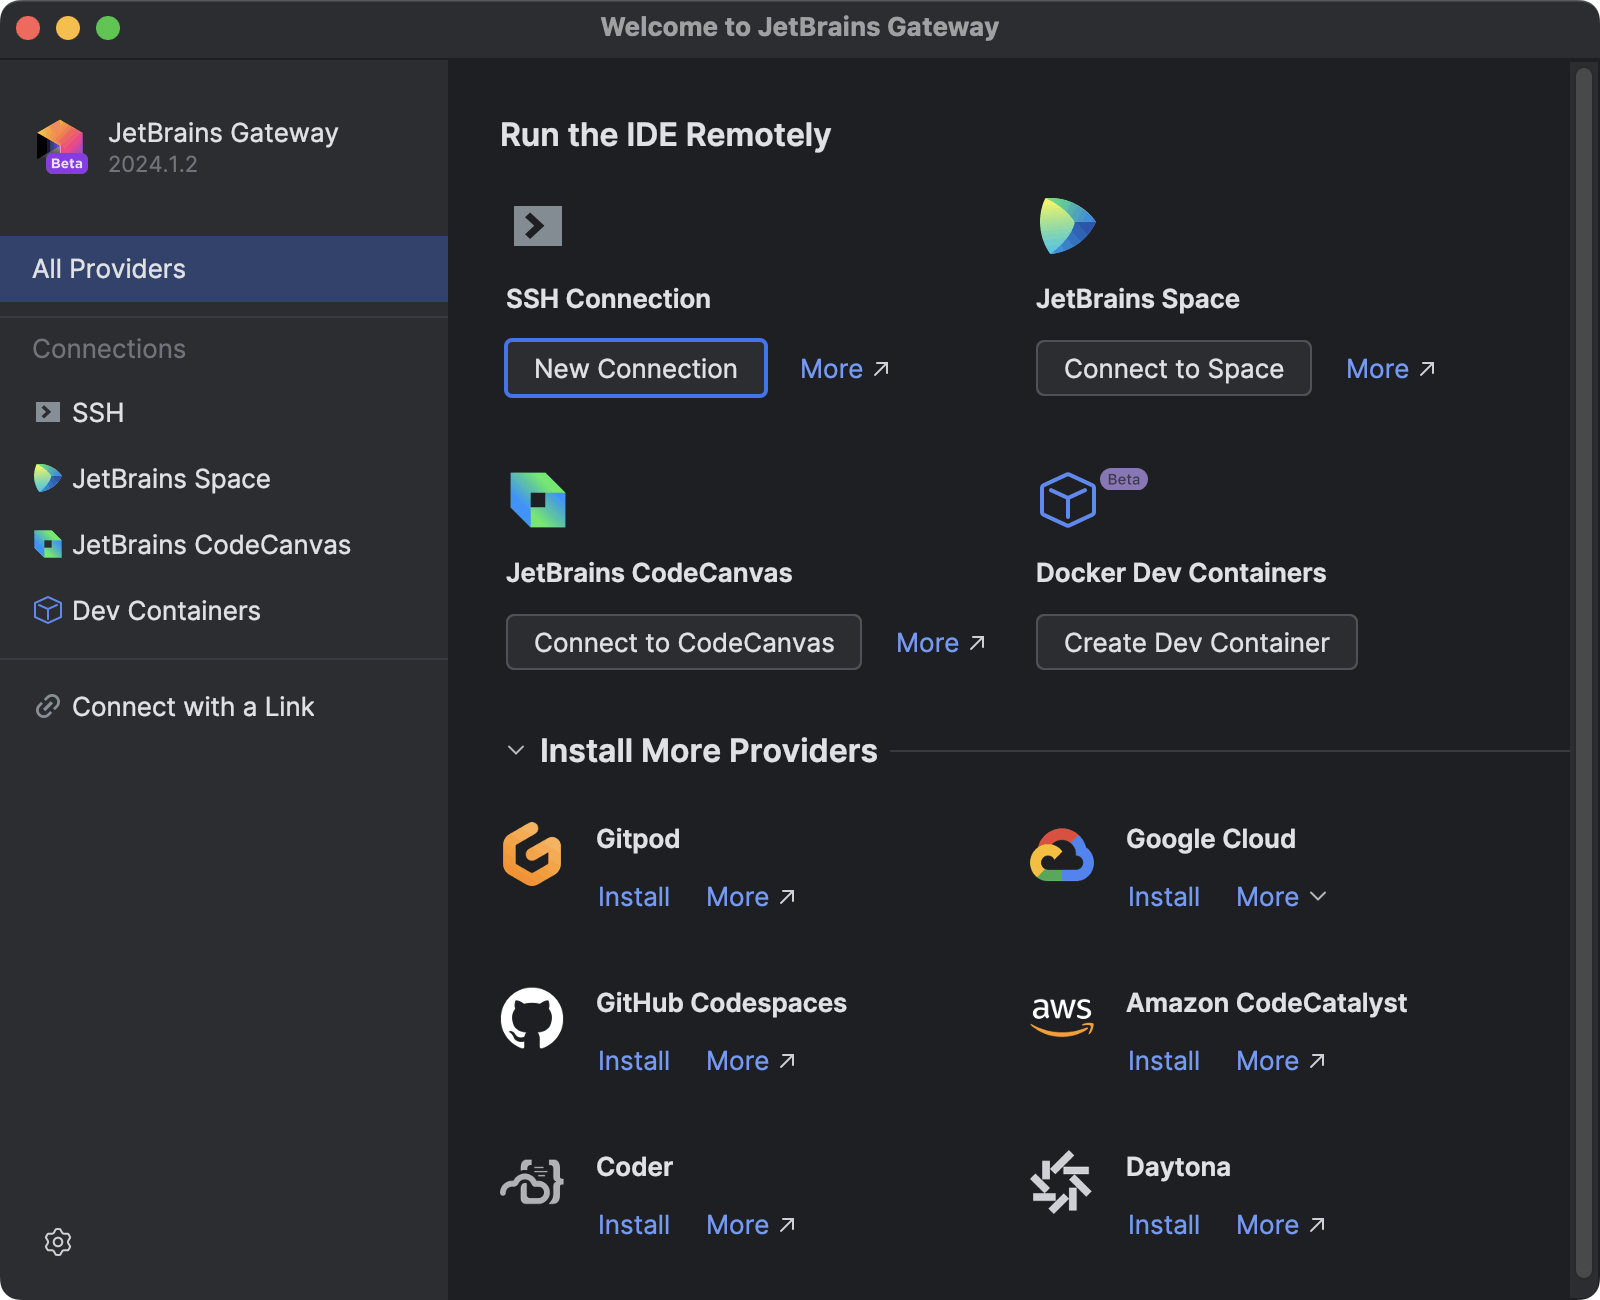Click the Gitpod logo
1600x1300 pixels.
pyautogui.click(x=532, y=854)
